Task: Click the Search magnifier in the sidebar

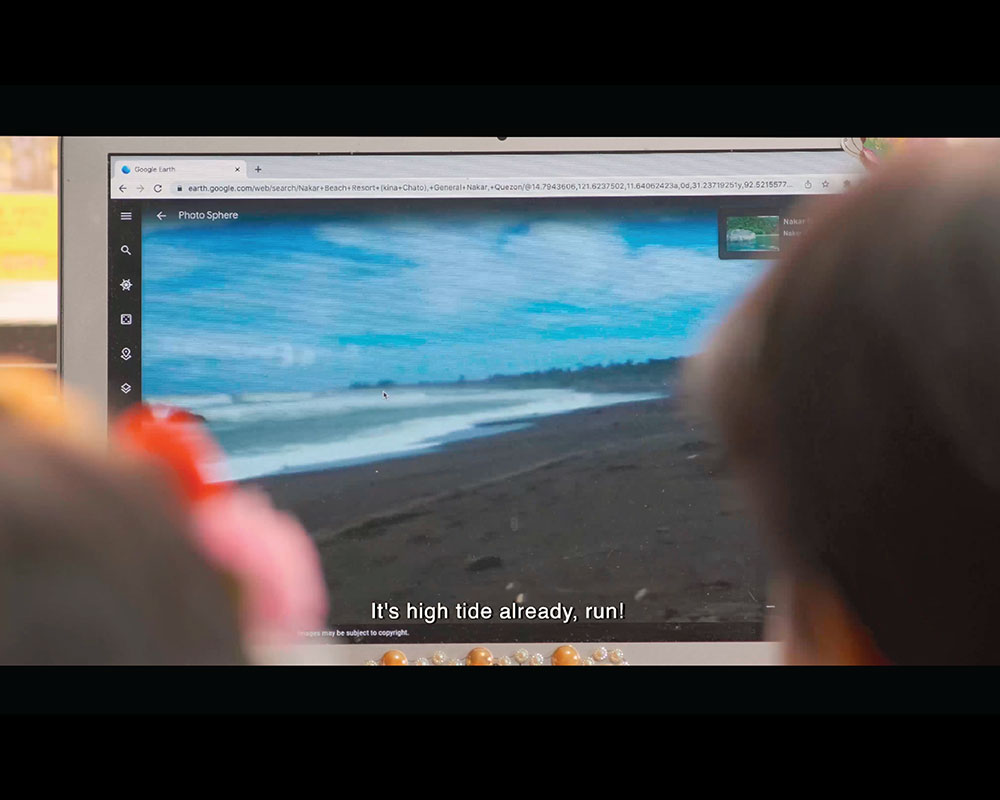Action: (x=126, y=250)
